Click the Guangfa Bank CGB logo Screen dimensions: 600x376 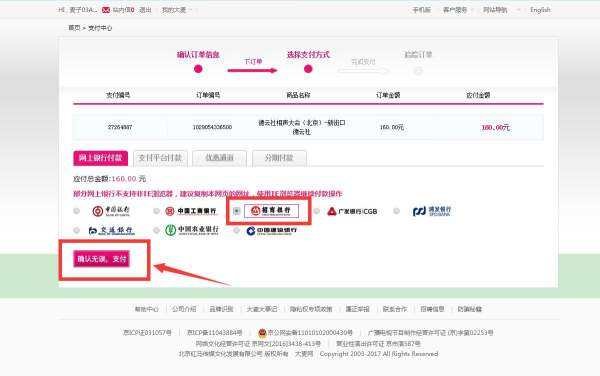coord(352,211)
